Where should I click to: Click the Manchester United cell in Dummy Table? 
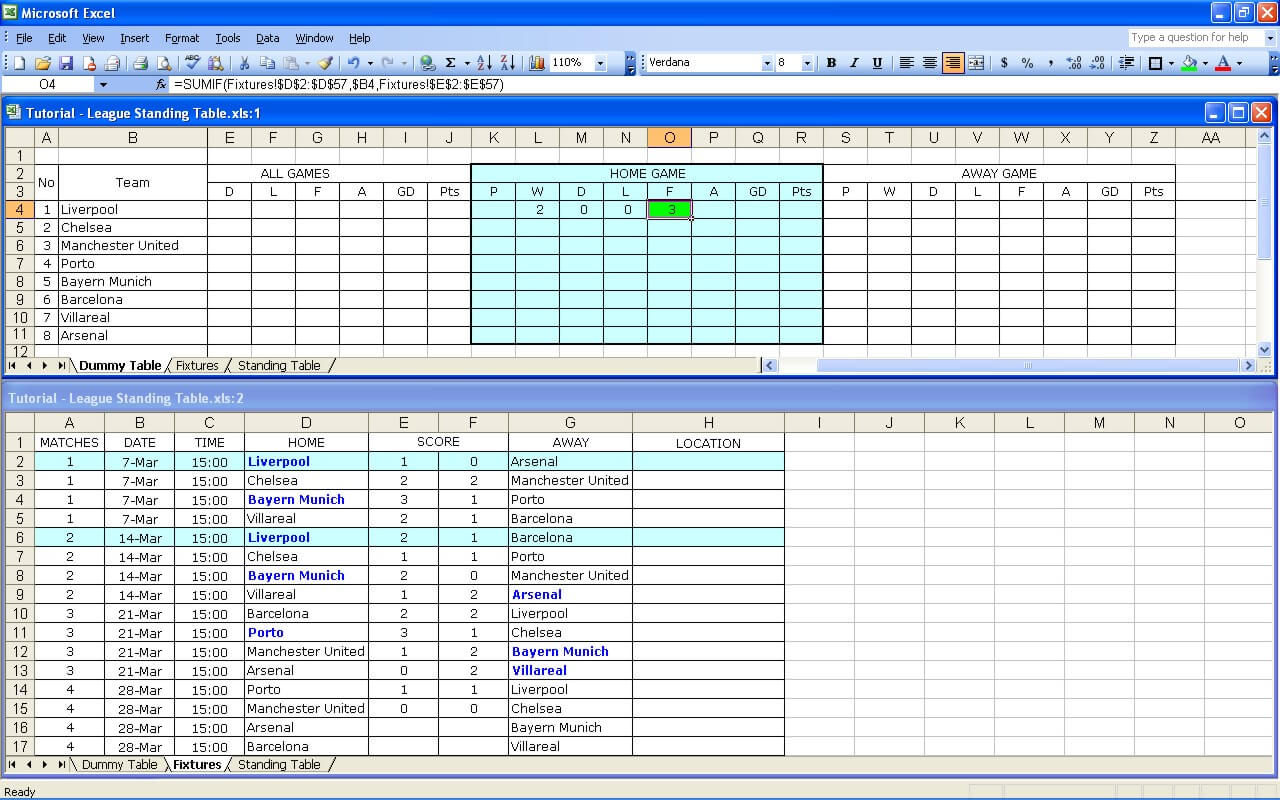133,246
